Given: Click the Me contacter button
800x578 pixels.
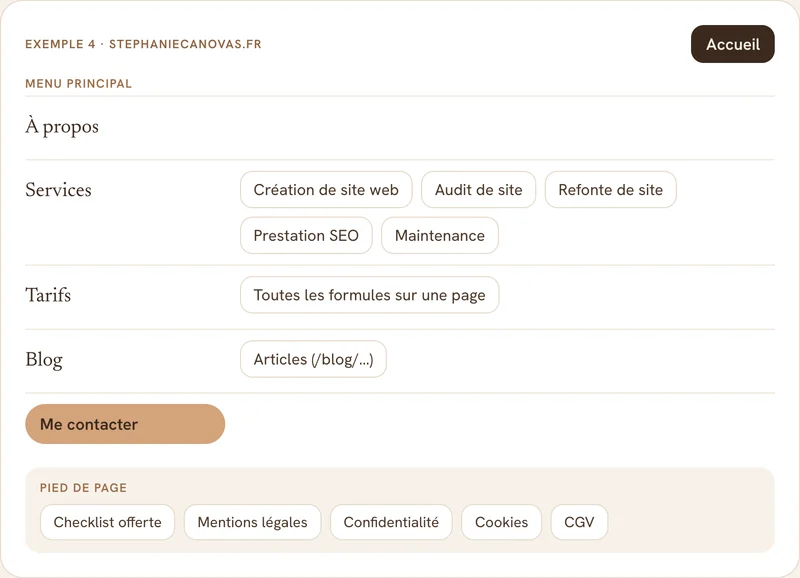Looking at the screenshot, I should pos(125,424).
